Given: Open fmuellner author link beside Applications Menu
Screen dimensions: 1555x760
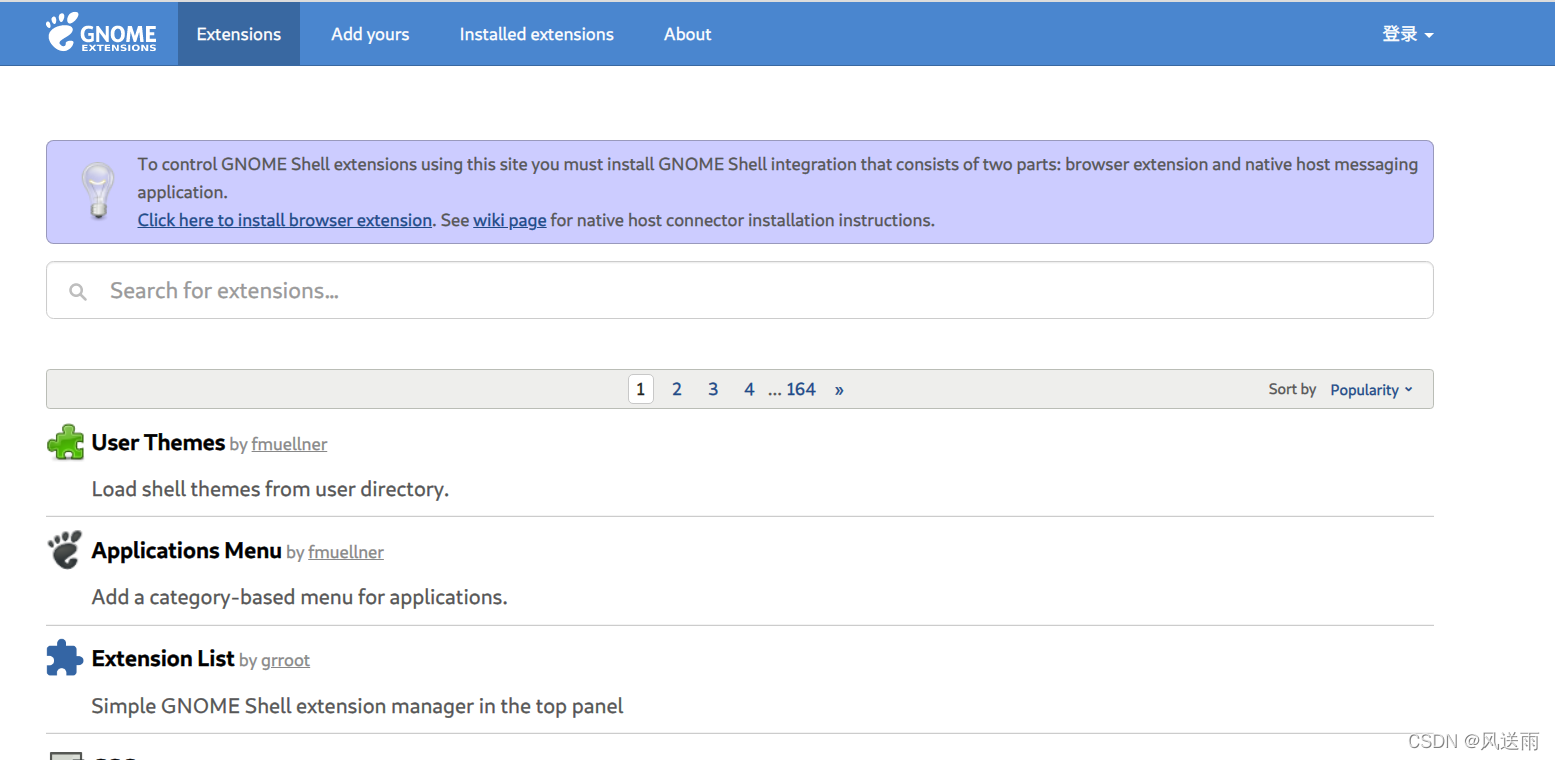Looking at the screenshot, I should click(x=346, y=552).
